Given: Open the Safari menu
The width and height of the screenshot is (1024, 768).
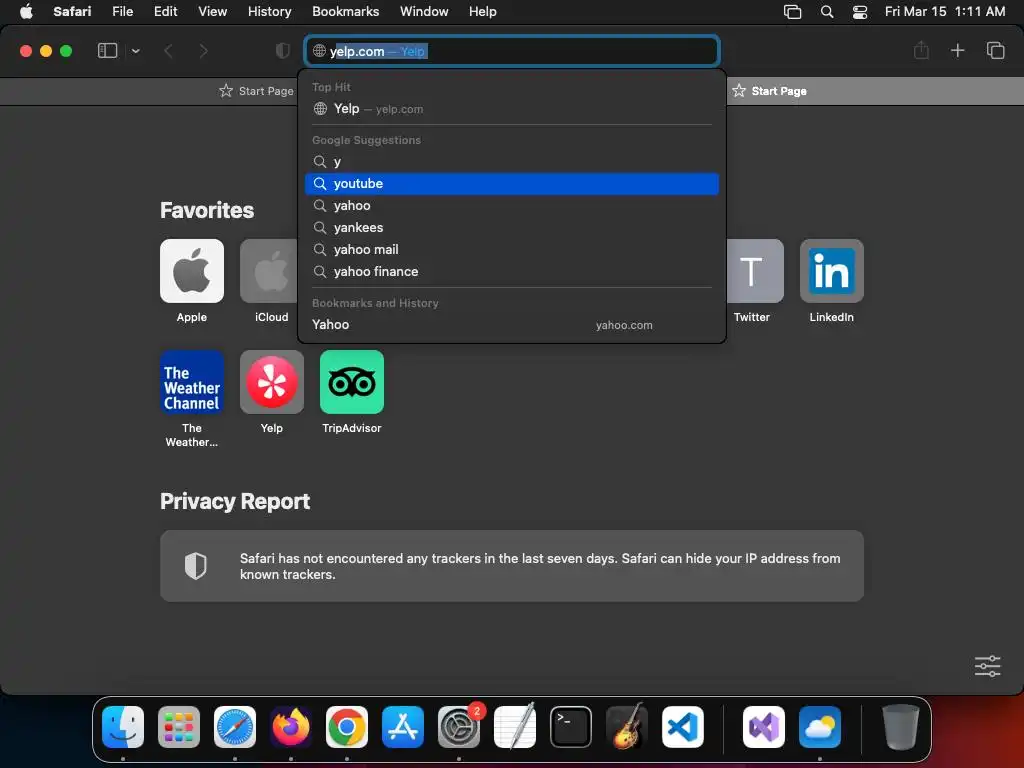Looking at the screenshot, I should (x=72, y=11).
